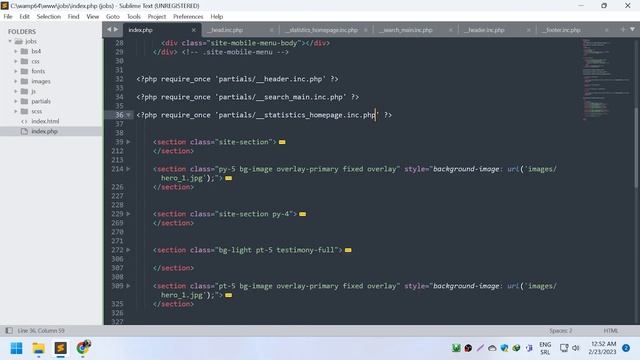The height and width of the screenshot is (360, 640).
Task: Toggle the sidebar from status bar icon
Action: coord(9,331)
